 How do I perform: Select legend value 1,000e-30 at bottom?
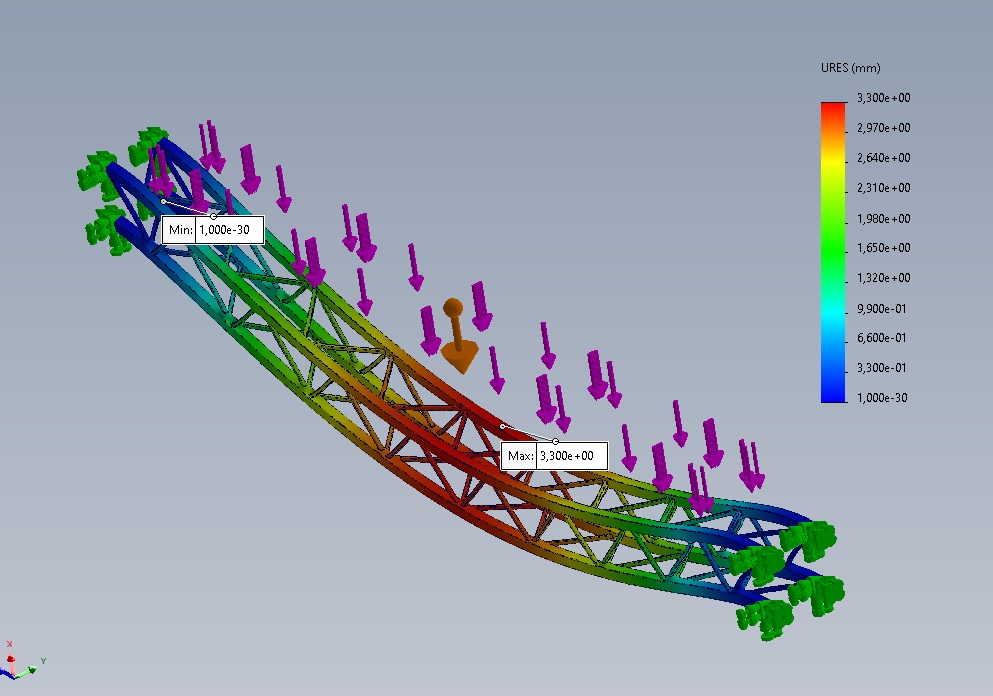[x=882, y=398]
